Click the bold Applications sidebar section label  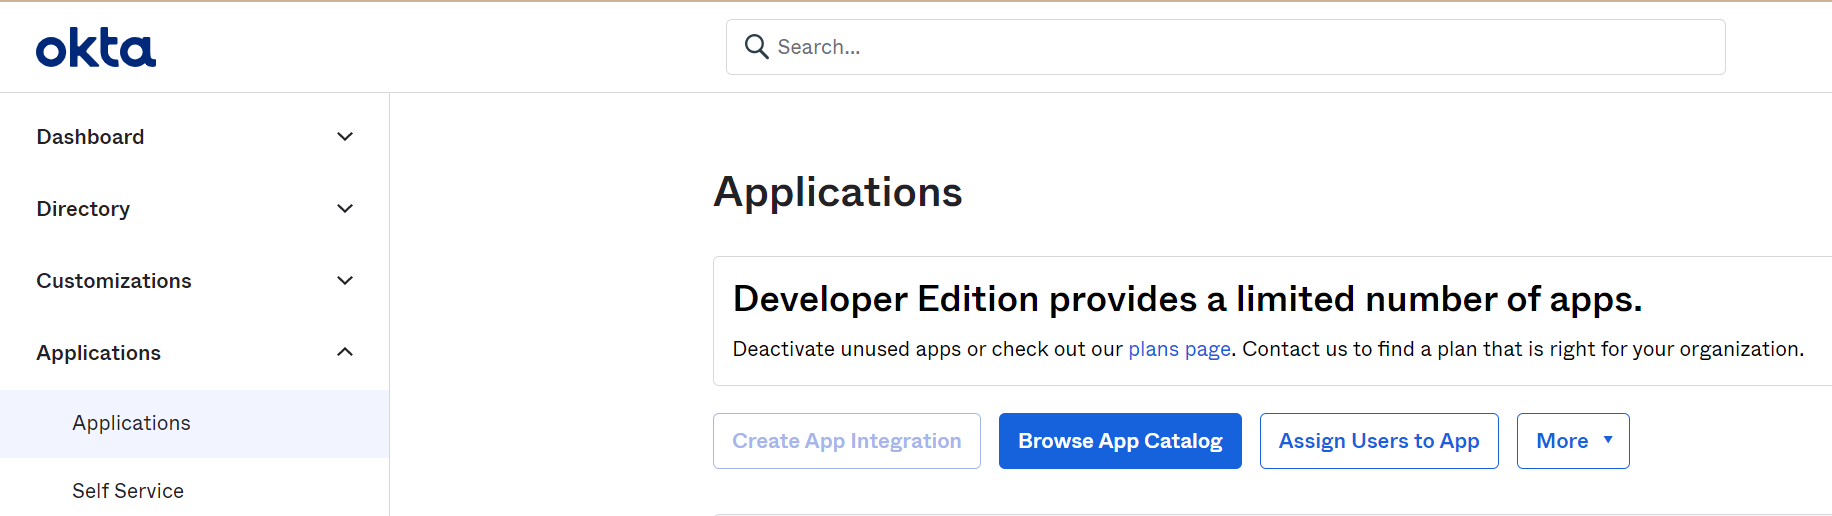[98, 353]
